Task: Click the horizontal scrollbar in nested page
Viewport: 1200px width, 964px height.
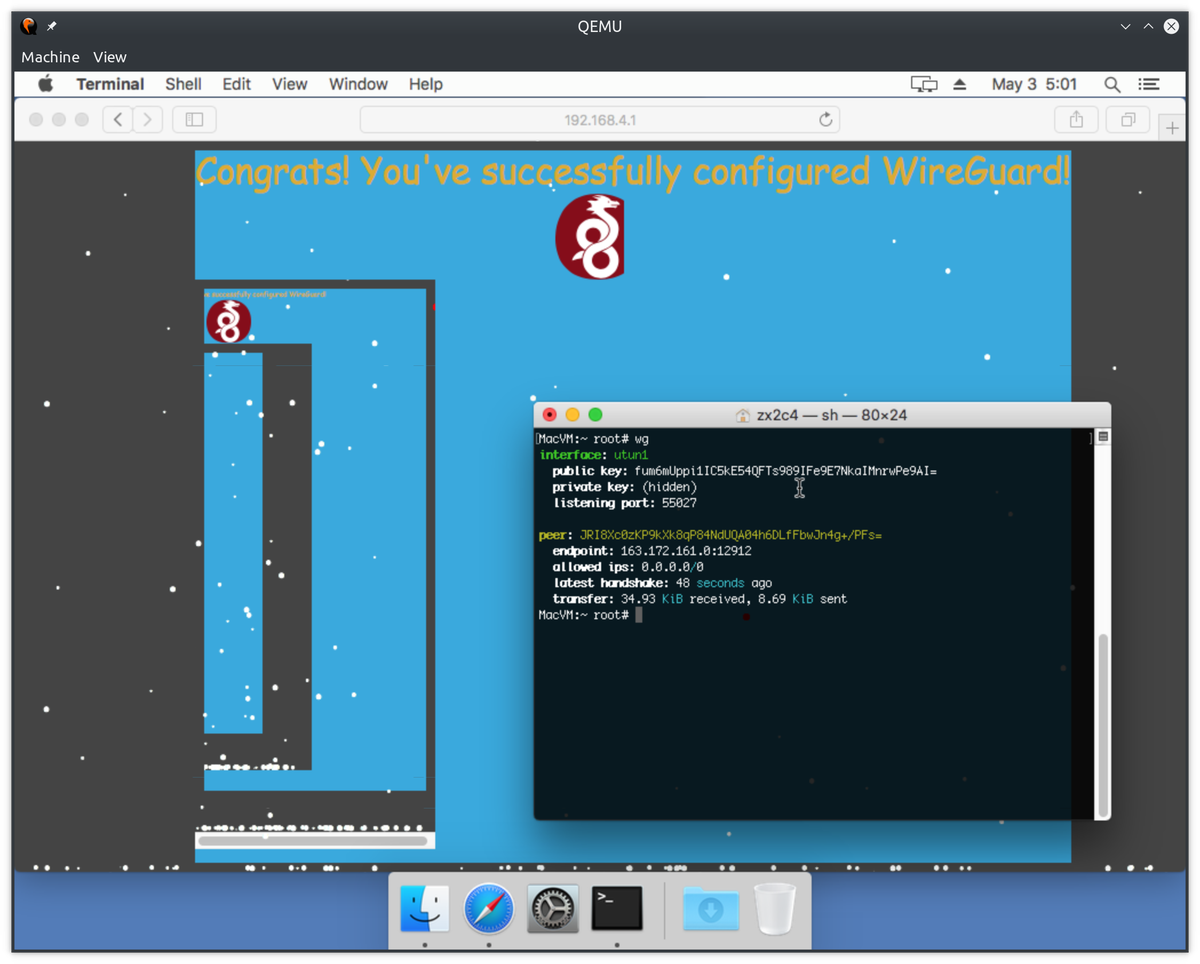Action: (314, 841)
